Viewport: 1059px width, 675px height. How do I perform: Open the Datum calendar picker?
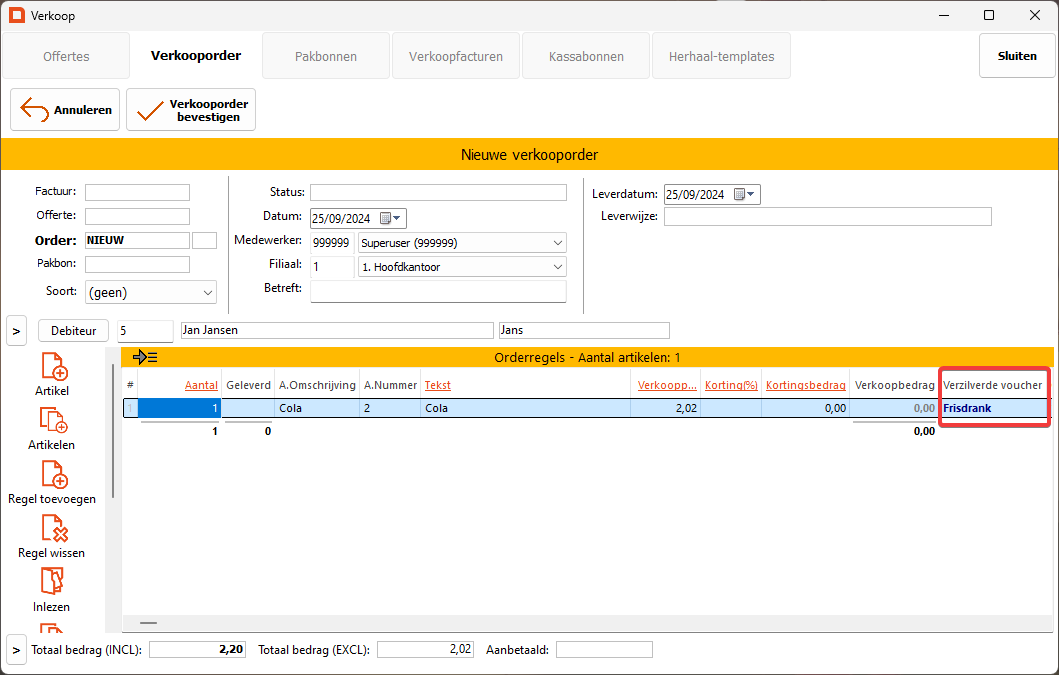point(391,218)
